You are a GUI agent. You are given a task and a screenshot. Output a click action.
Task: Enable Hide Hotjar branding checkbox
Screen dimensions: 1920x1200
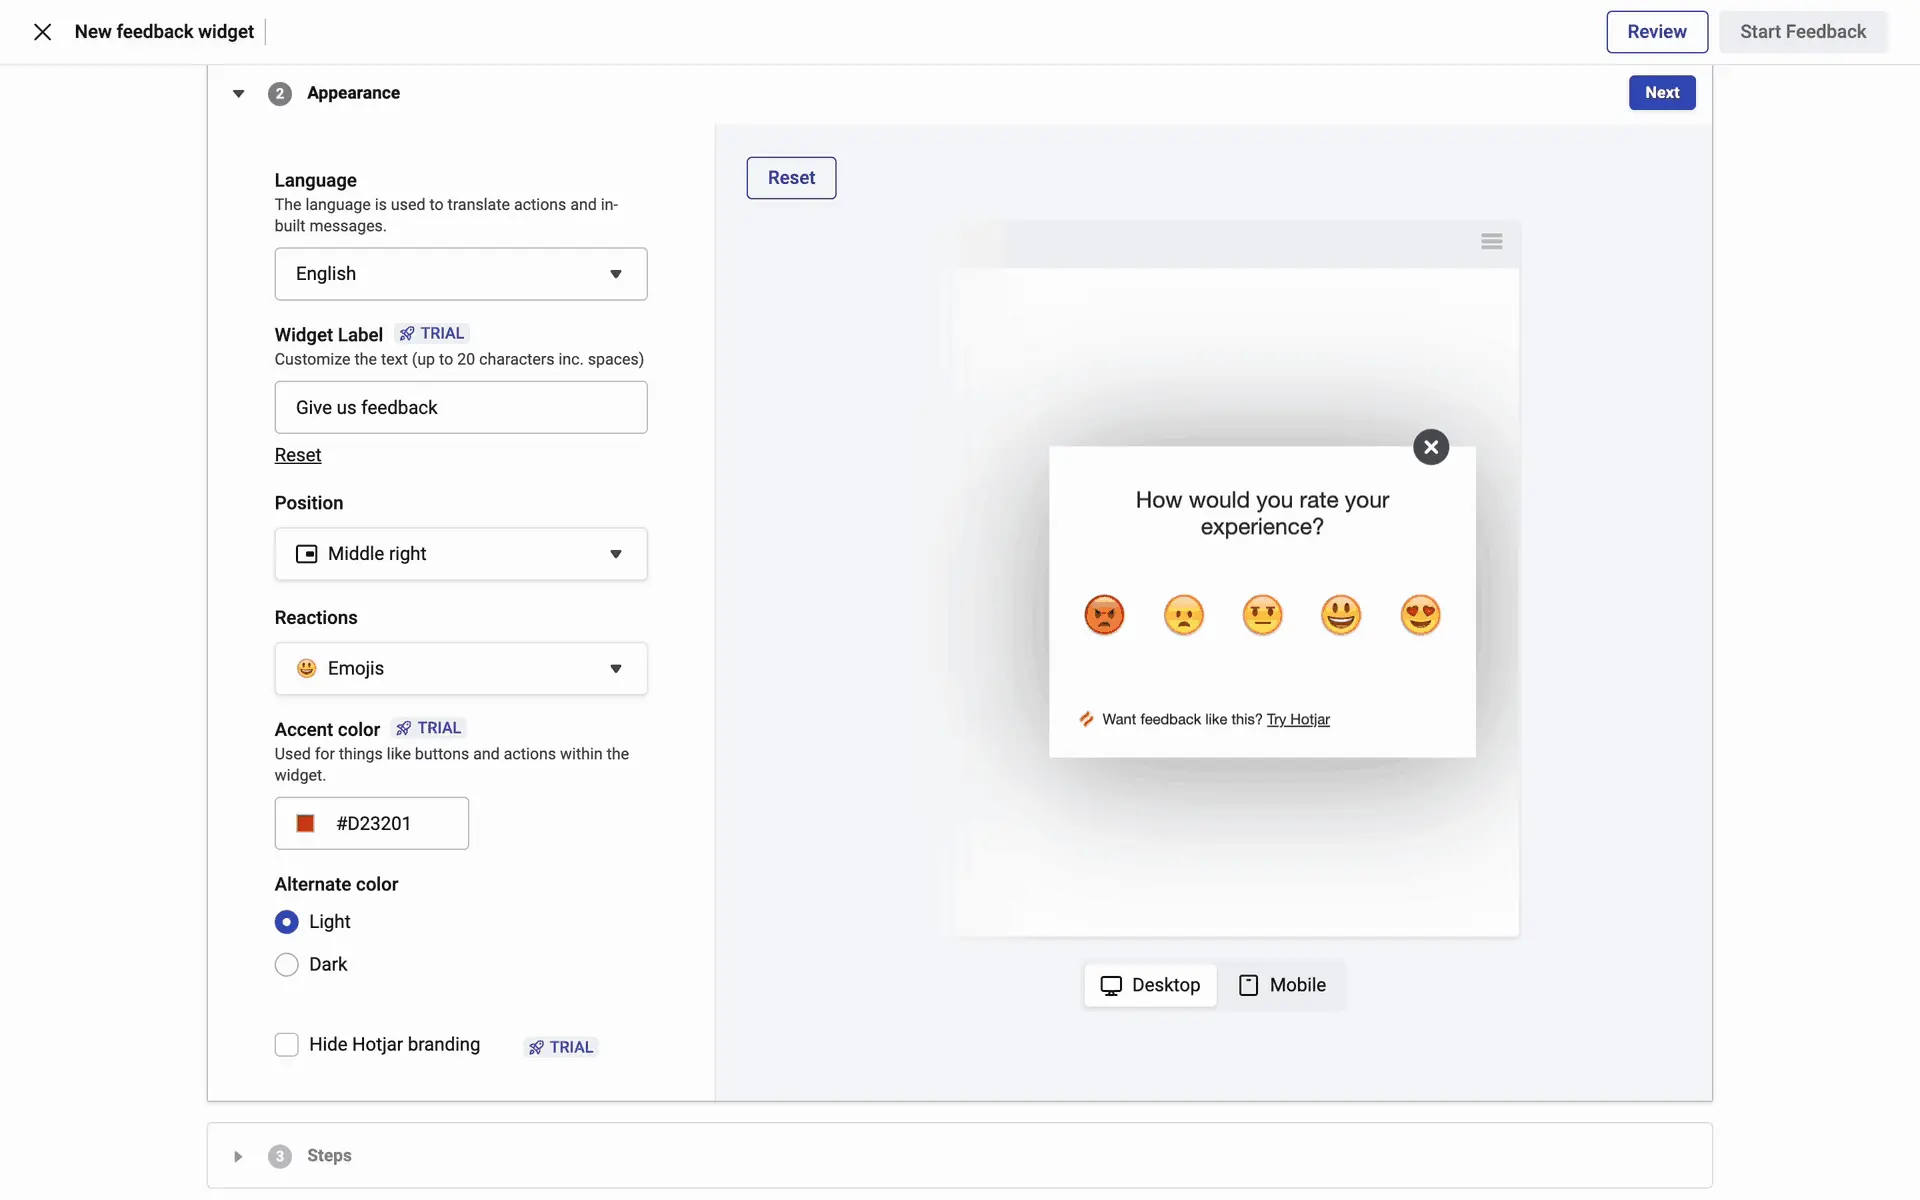(x=287, y=1045)
